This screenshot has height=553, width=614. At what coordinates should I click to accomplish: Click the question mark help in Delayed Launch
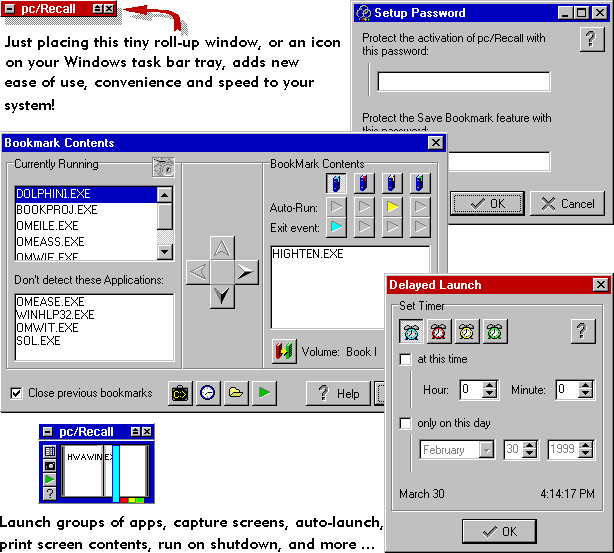click(583, 331)
